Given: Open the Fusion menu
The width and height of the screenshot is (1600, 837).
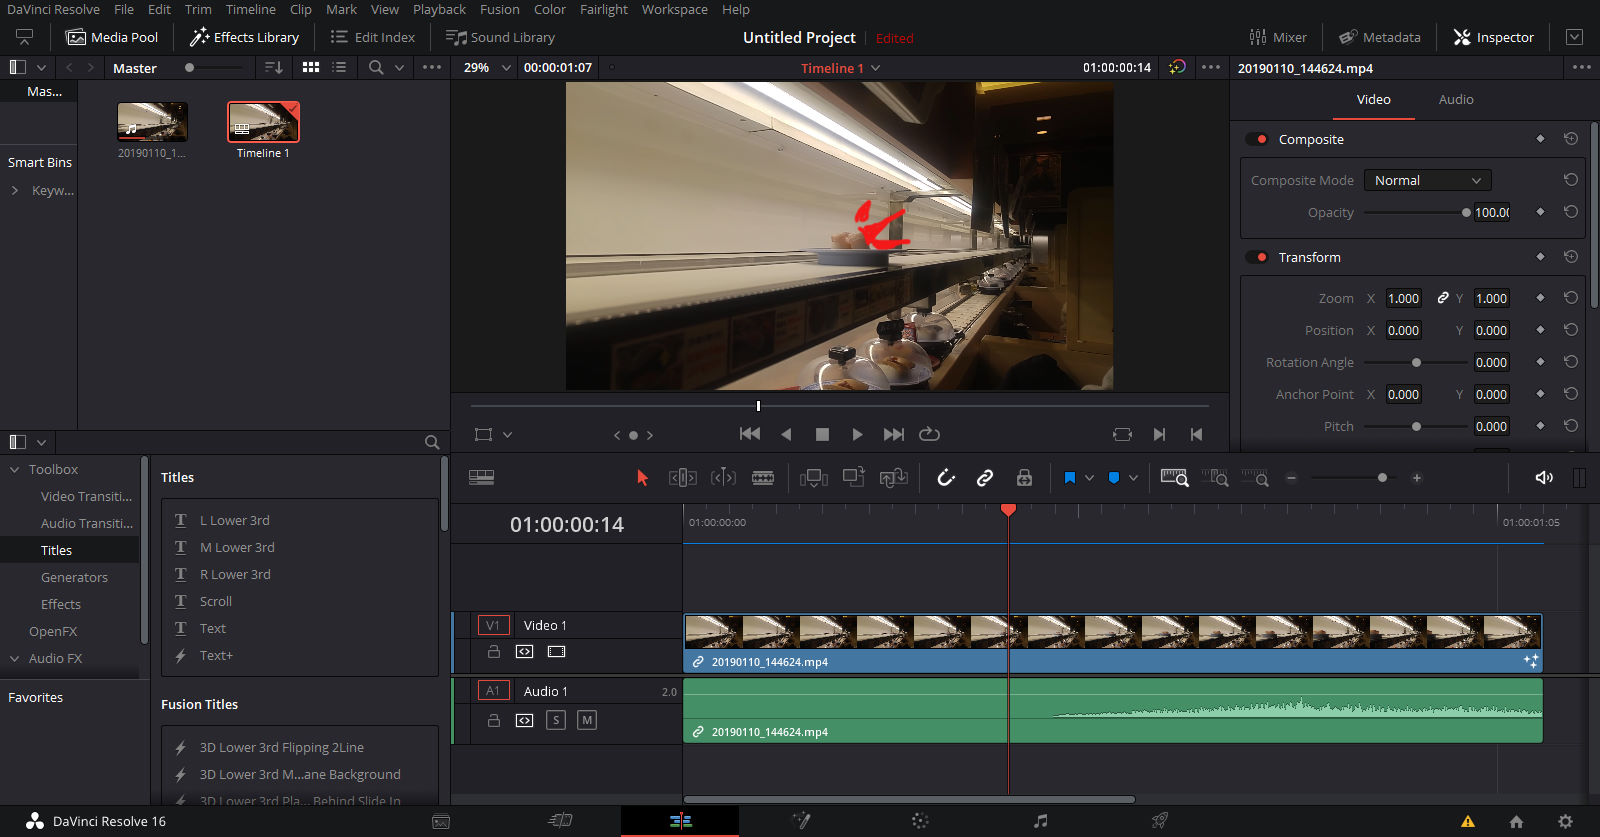Looking at the screenshot, I should click(x=499, y=9).
